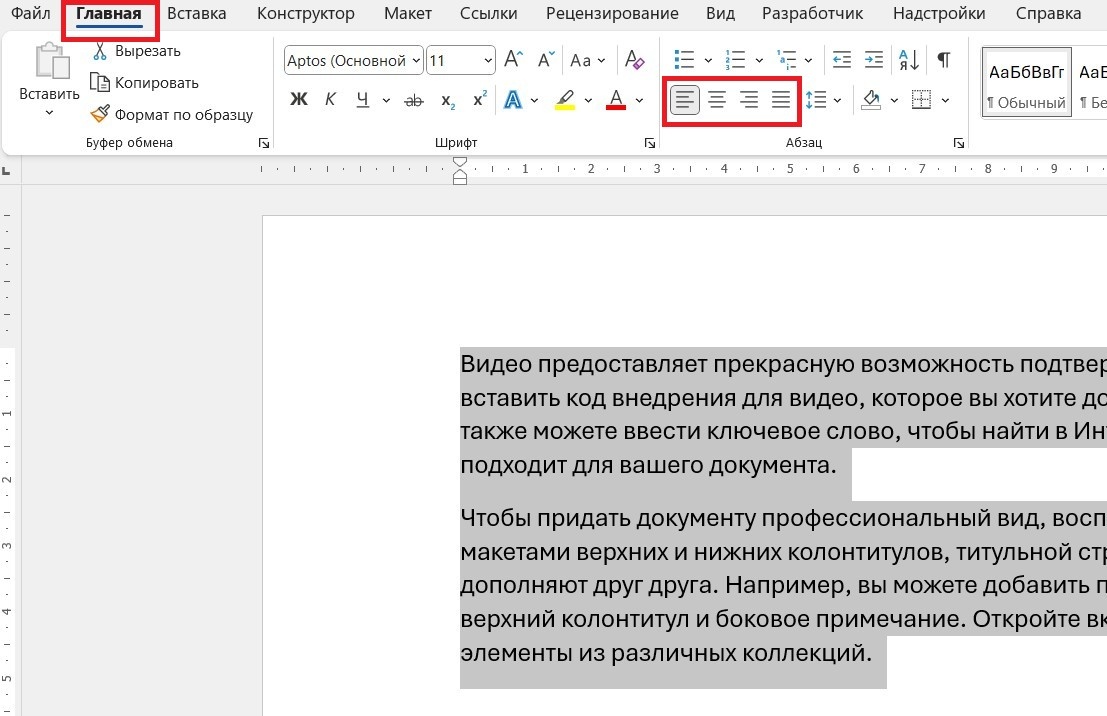
Task: Click the sort (АЯ) icon
Action: [907, 60]
